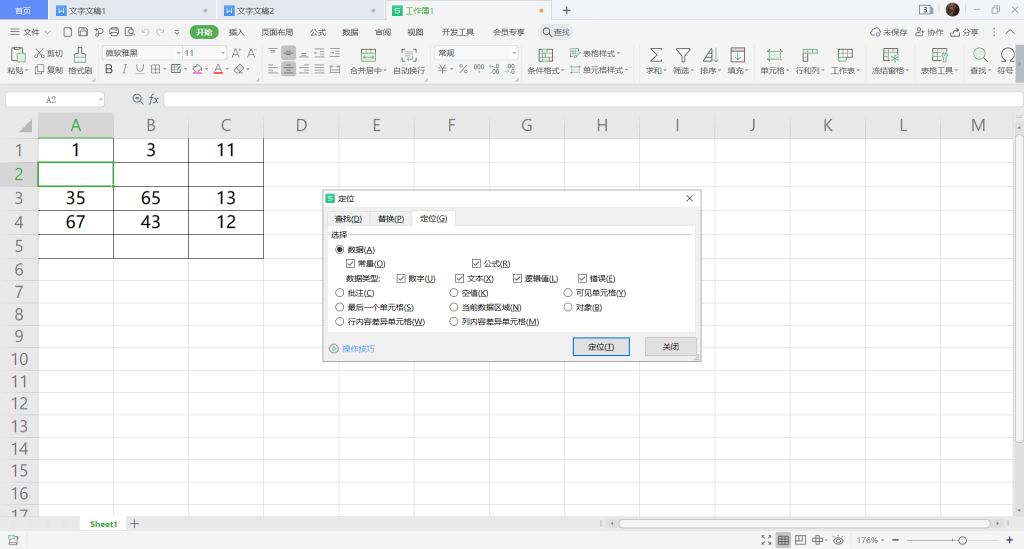
Task: Click the 筛选 Filter funnel icon
Action: (683, 55)
